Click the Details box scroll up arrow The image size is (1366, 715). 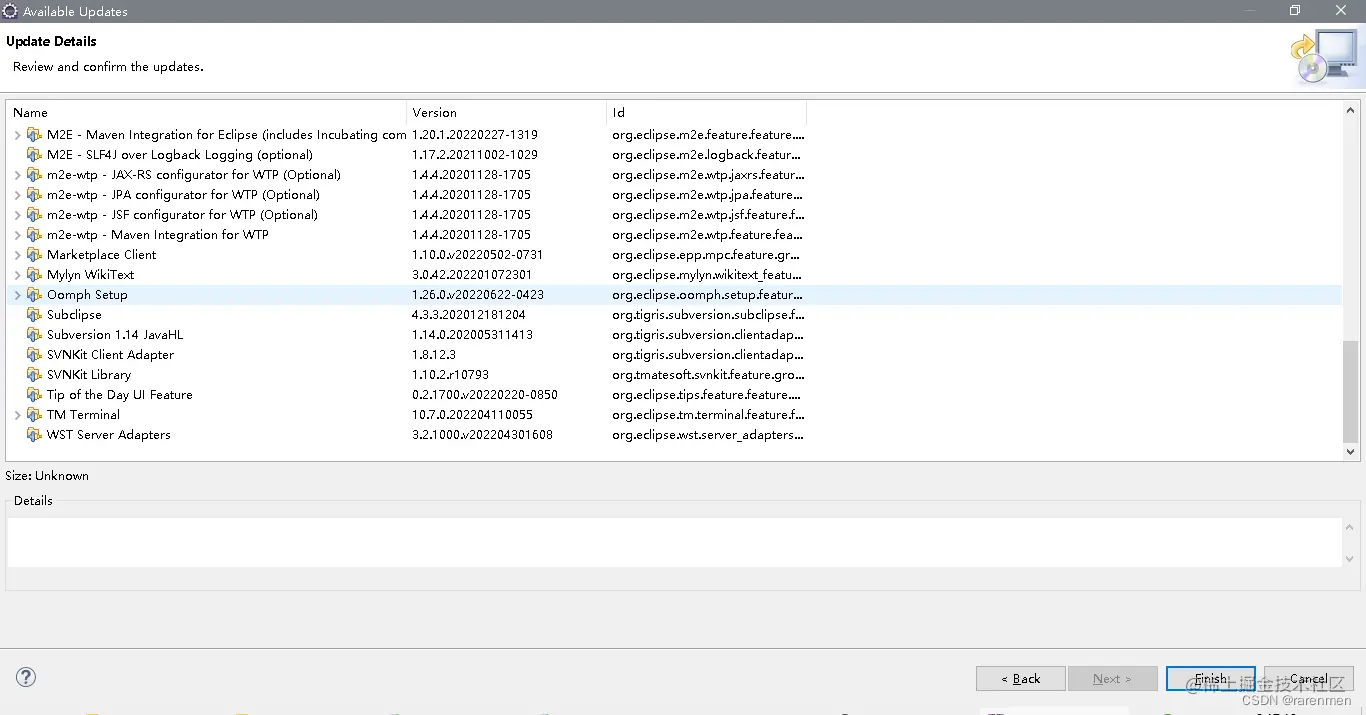click(x=1351, y=526)
